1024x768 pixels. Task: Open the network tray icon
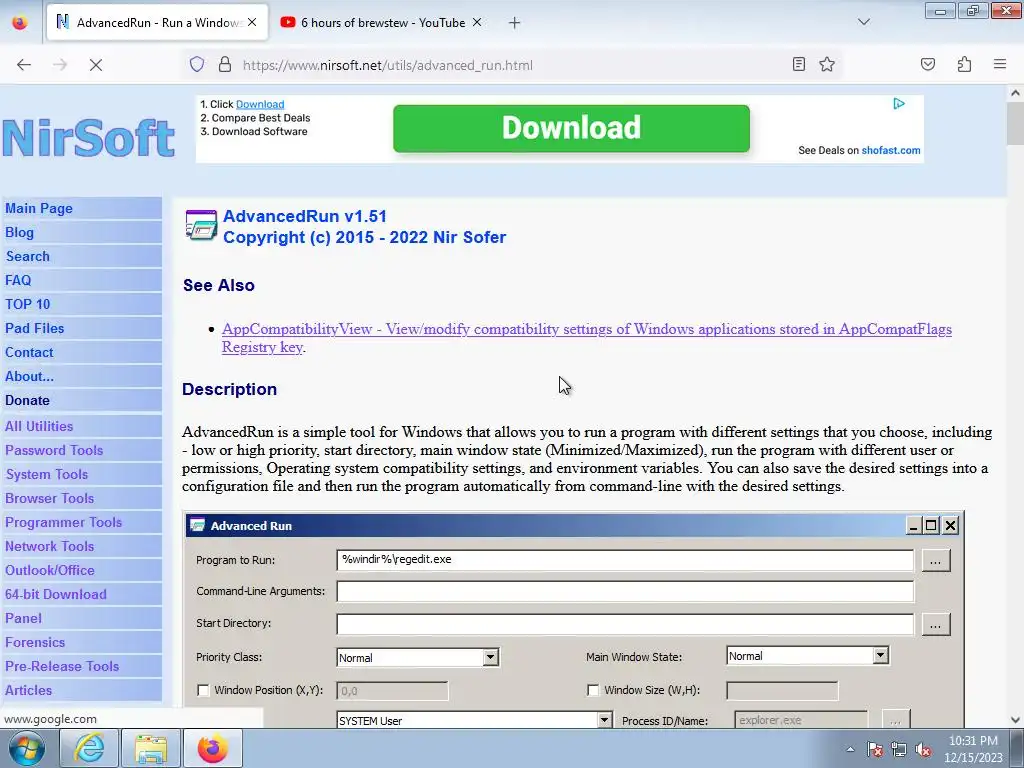pos(899,749)
